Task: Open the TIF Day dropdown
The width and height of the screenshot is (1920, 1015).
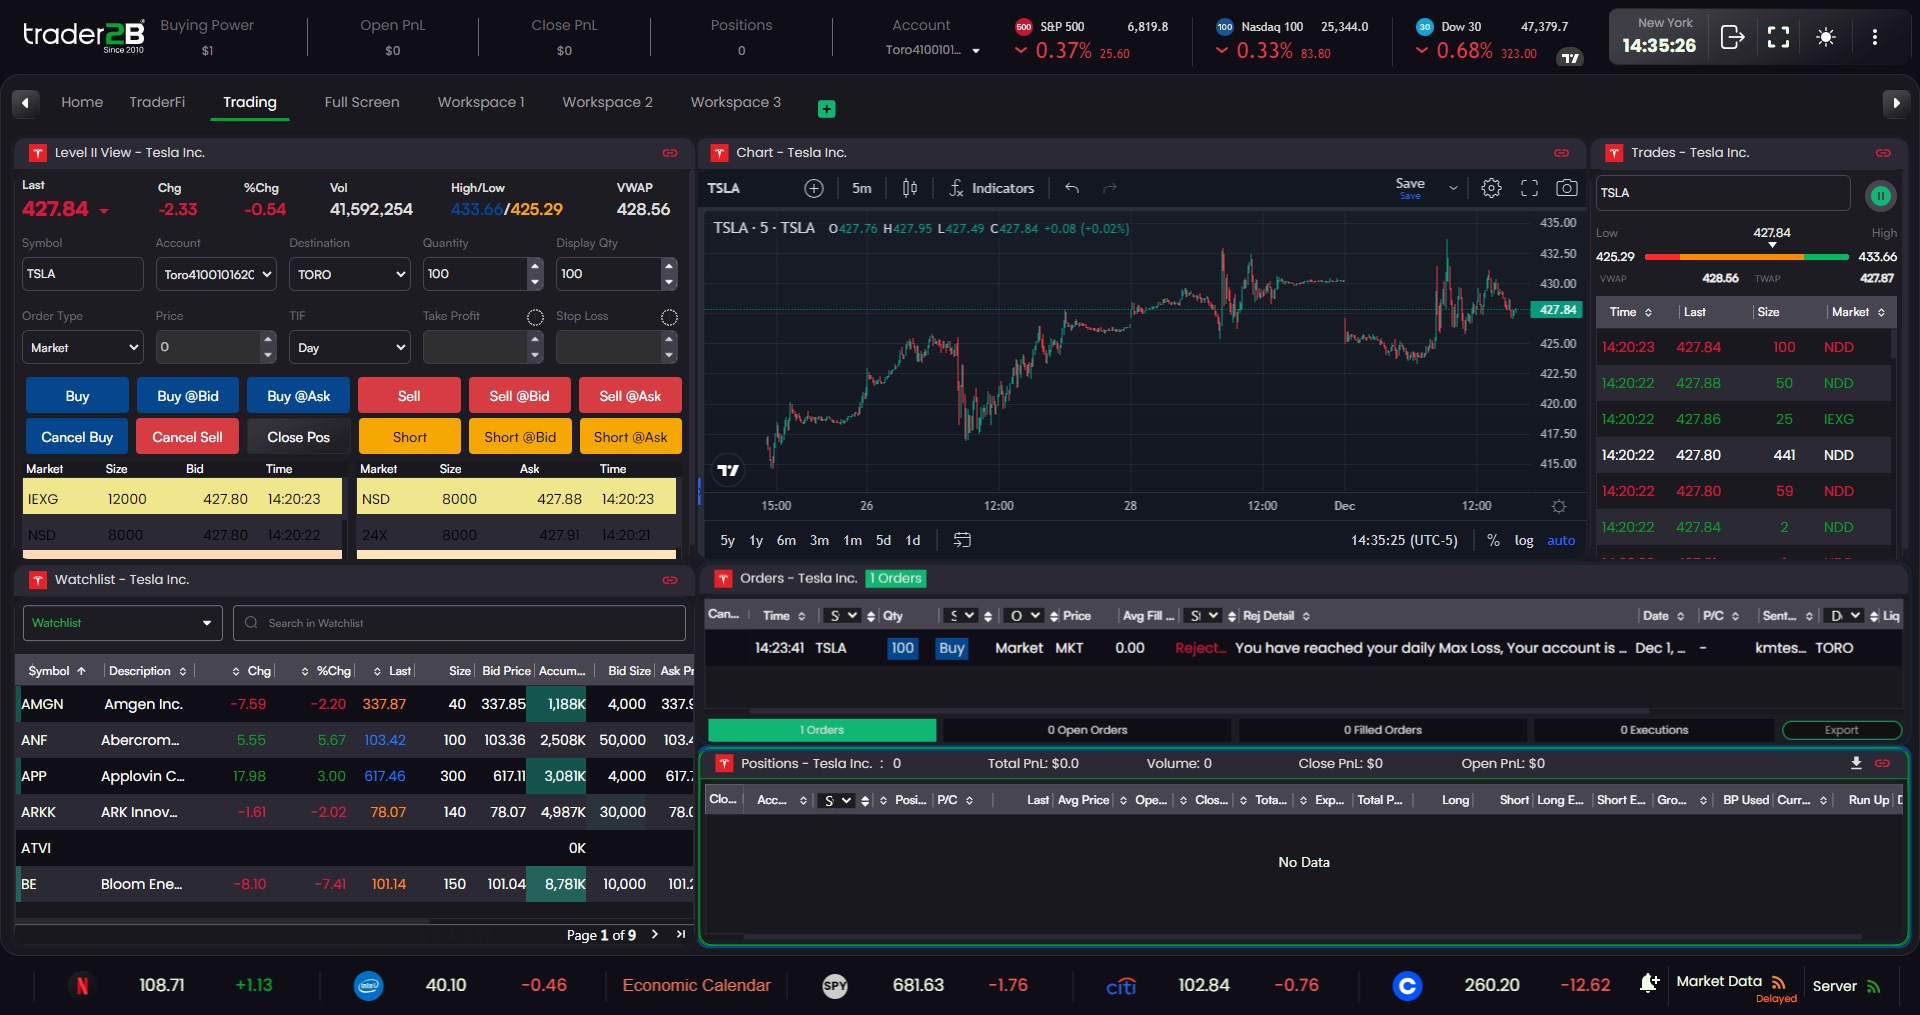Action: point(350,347)
